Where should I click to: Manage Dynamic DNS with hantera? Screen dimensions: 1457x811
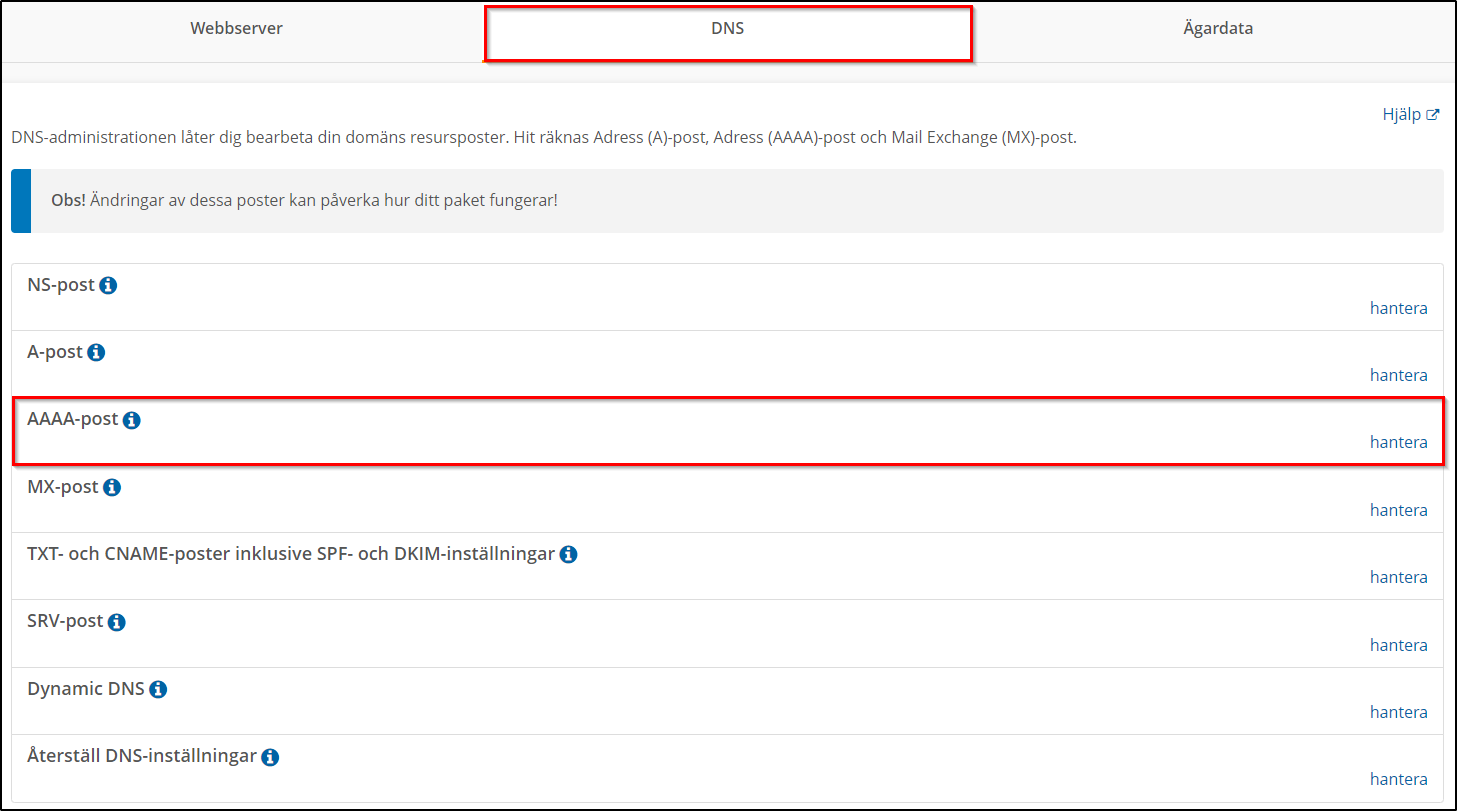click(1398, 712)
